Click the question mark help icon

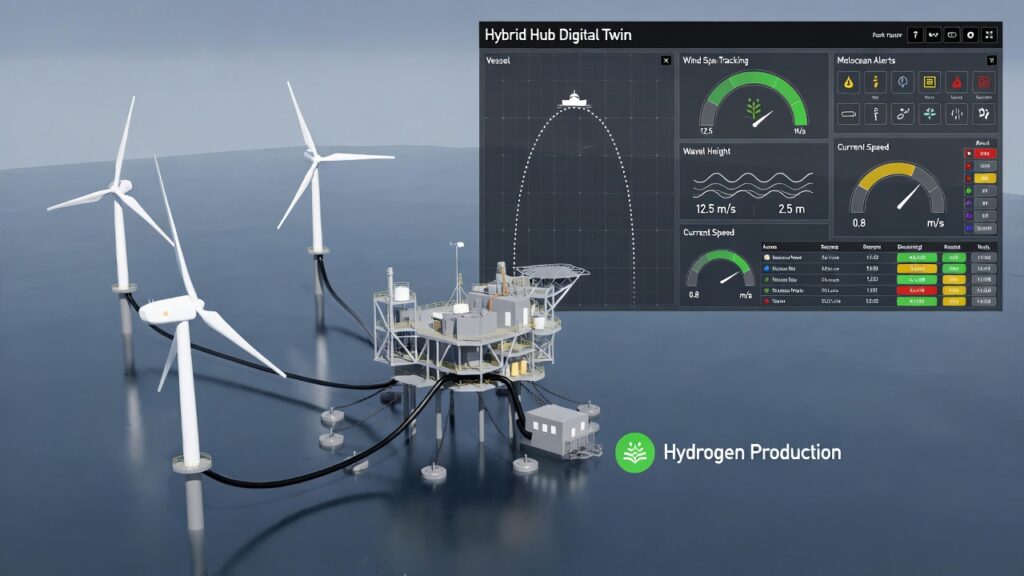[x=915, y=35]
